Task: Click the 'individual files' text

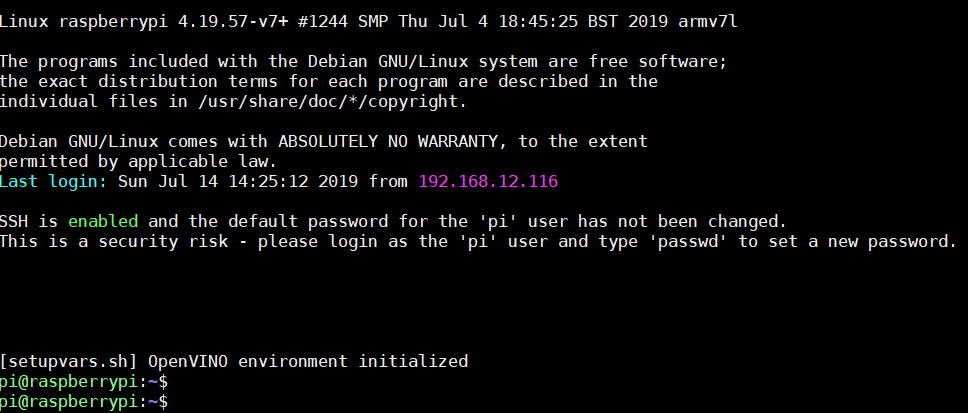Action: [78, 102]
